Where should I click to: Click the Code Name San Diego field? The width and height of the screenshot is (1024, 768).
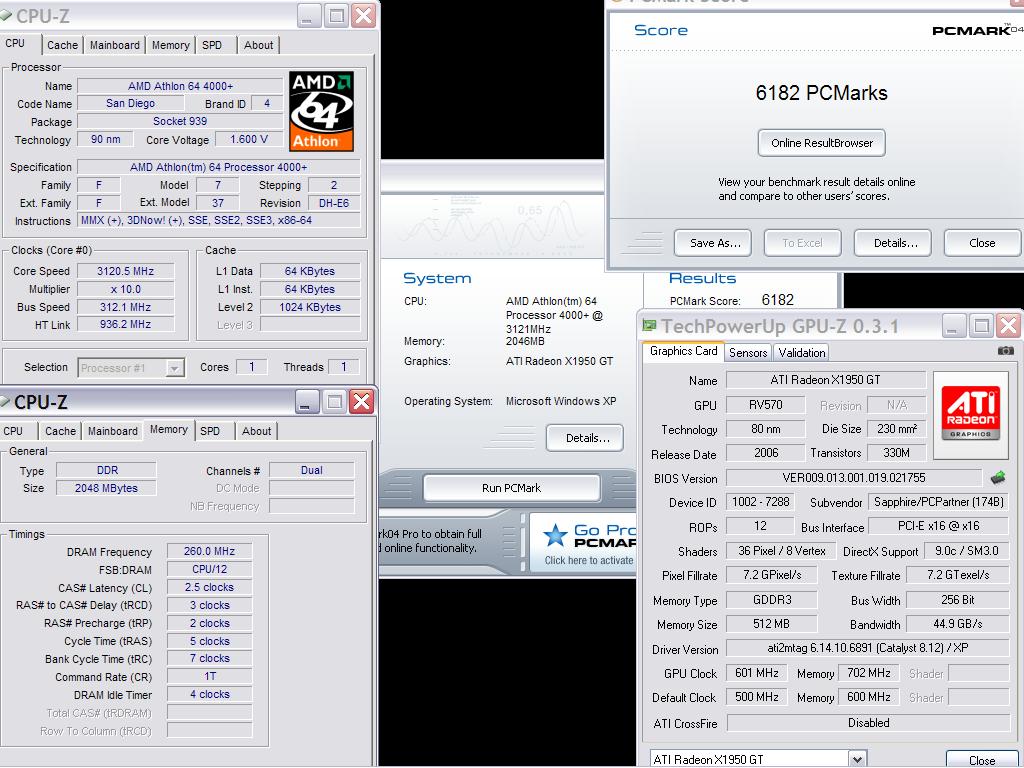[x=131, y=104]
